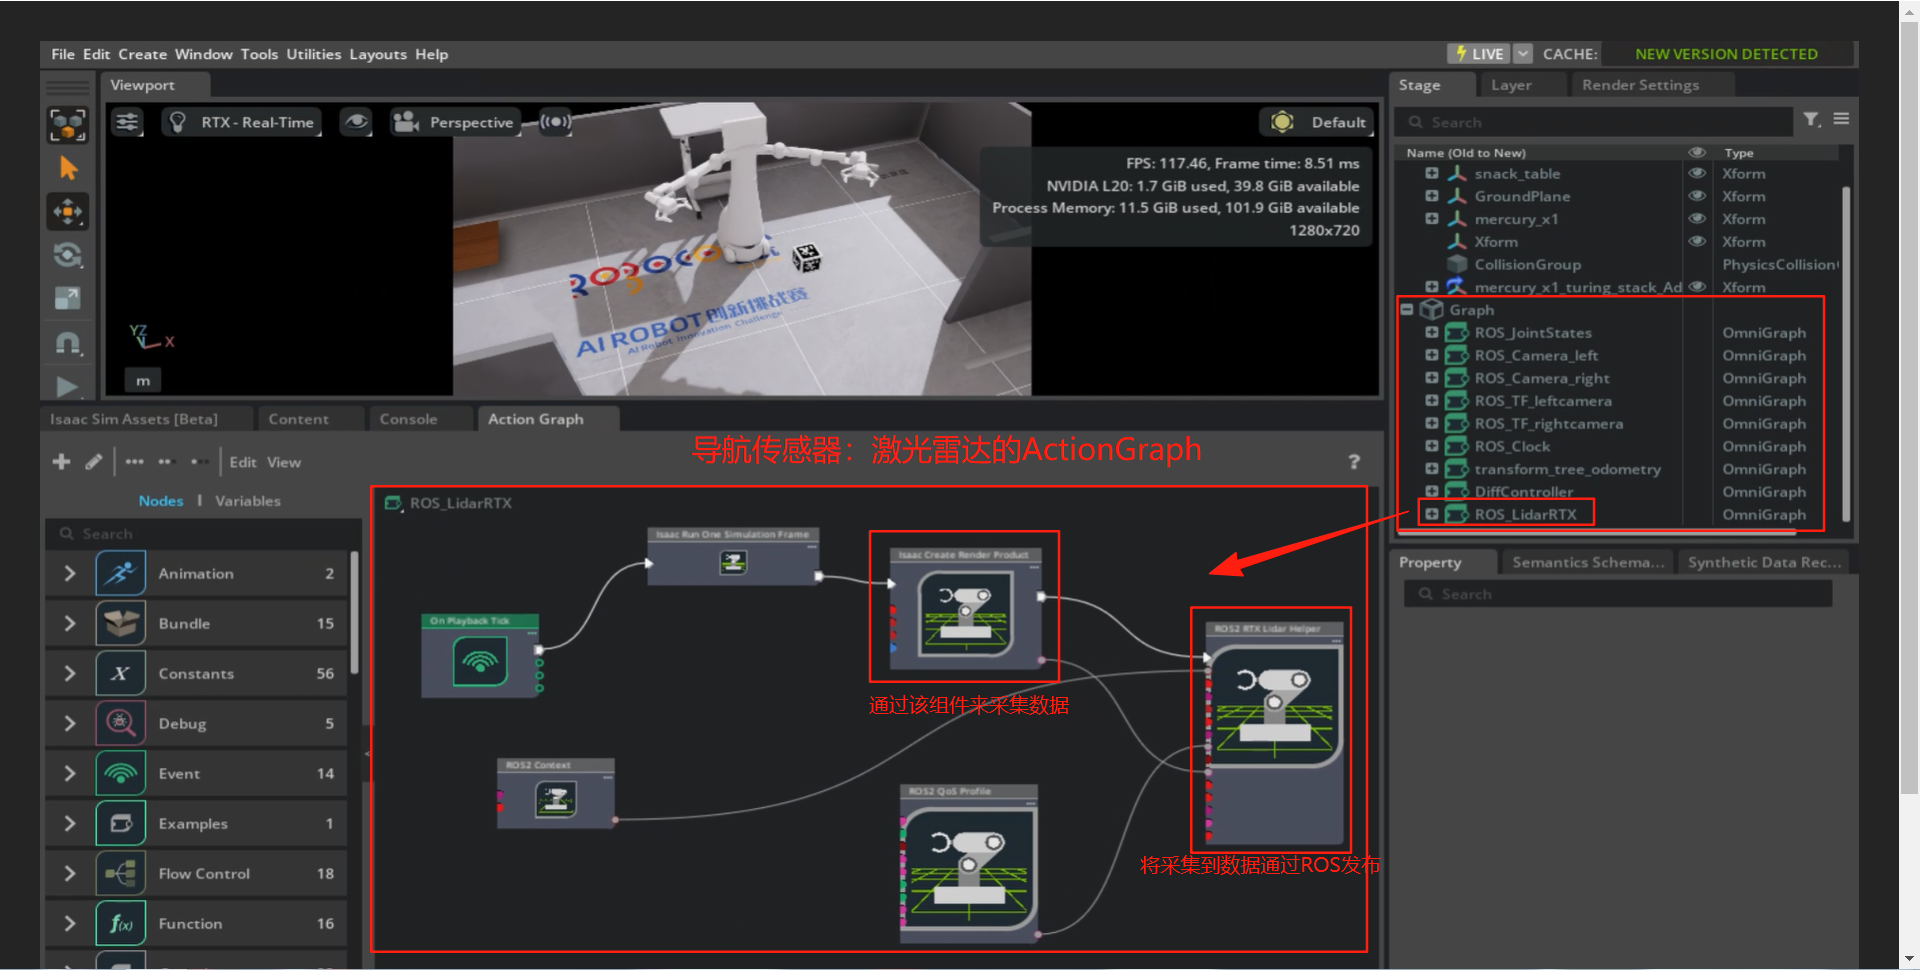Click the pencil edit icon in Action Graph
The width and height of the screenshot is (1920, 970).
coord(93,461)
